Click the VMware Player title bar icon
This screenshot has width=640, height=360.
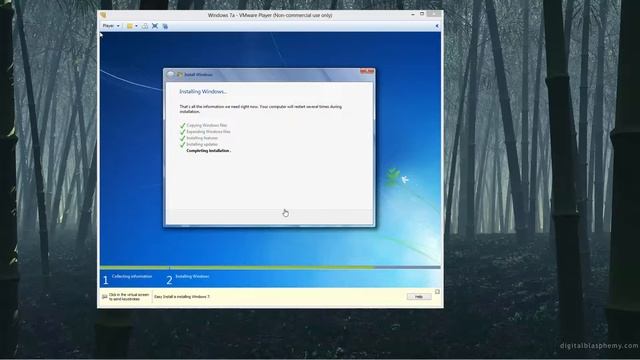pyautogui.click(x=103, y=15)
